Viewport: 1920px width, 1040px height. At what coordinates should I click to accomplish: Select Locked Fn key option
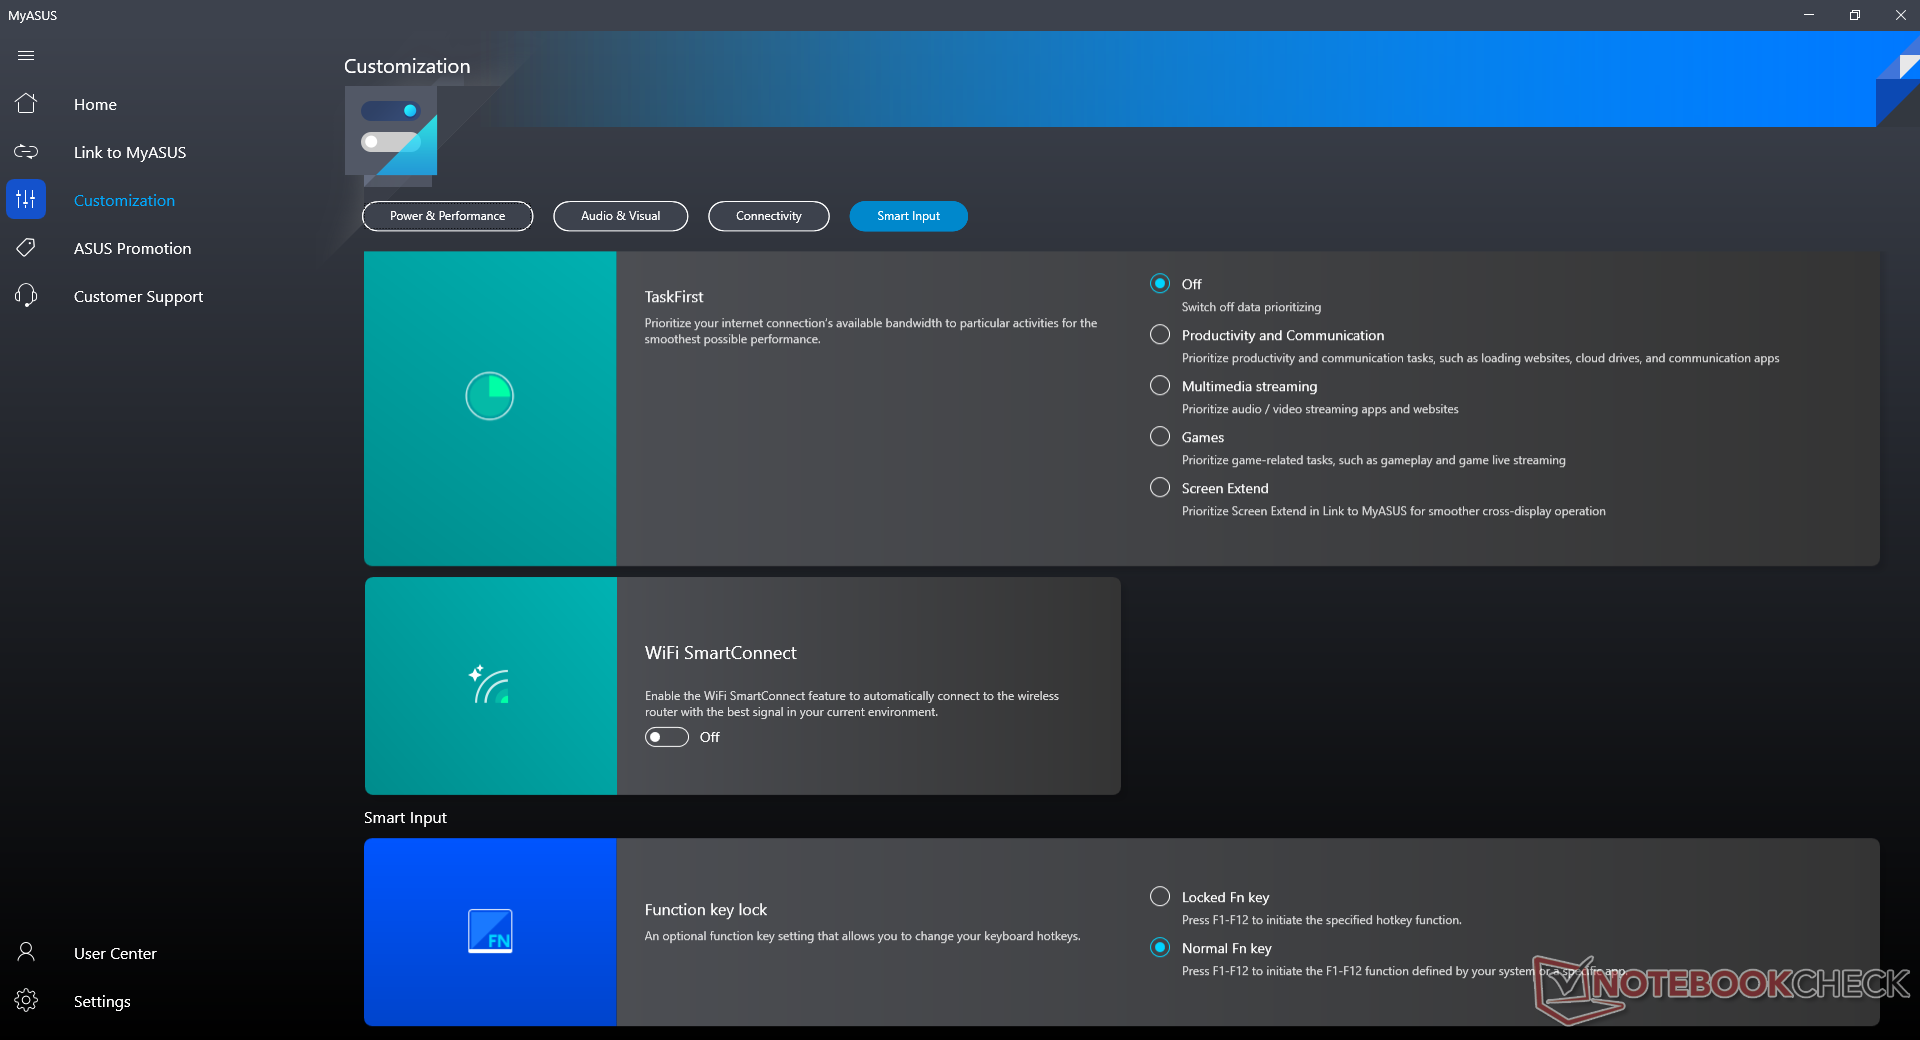[x=1160, y=897]
